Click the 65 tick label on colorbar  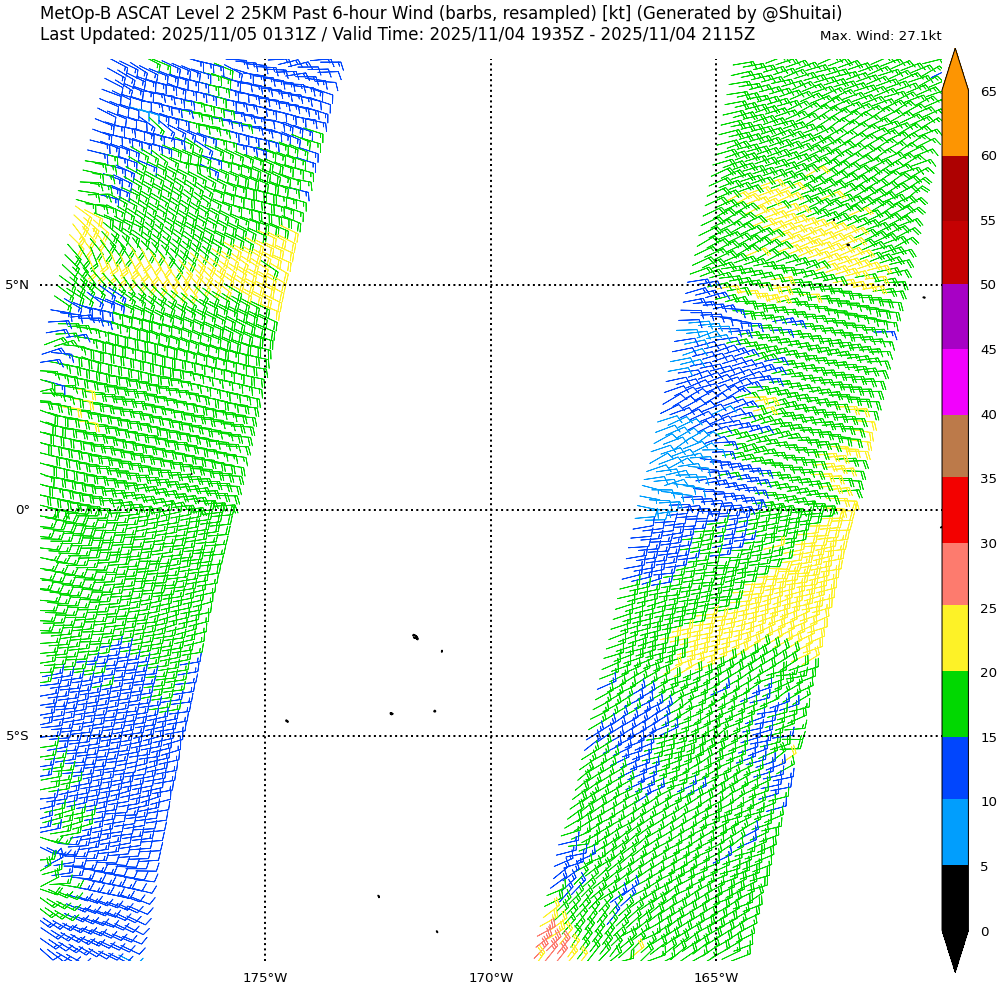click(988, 92)
